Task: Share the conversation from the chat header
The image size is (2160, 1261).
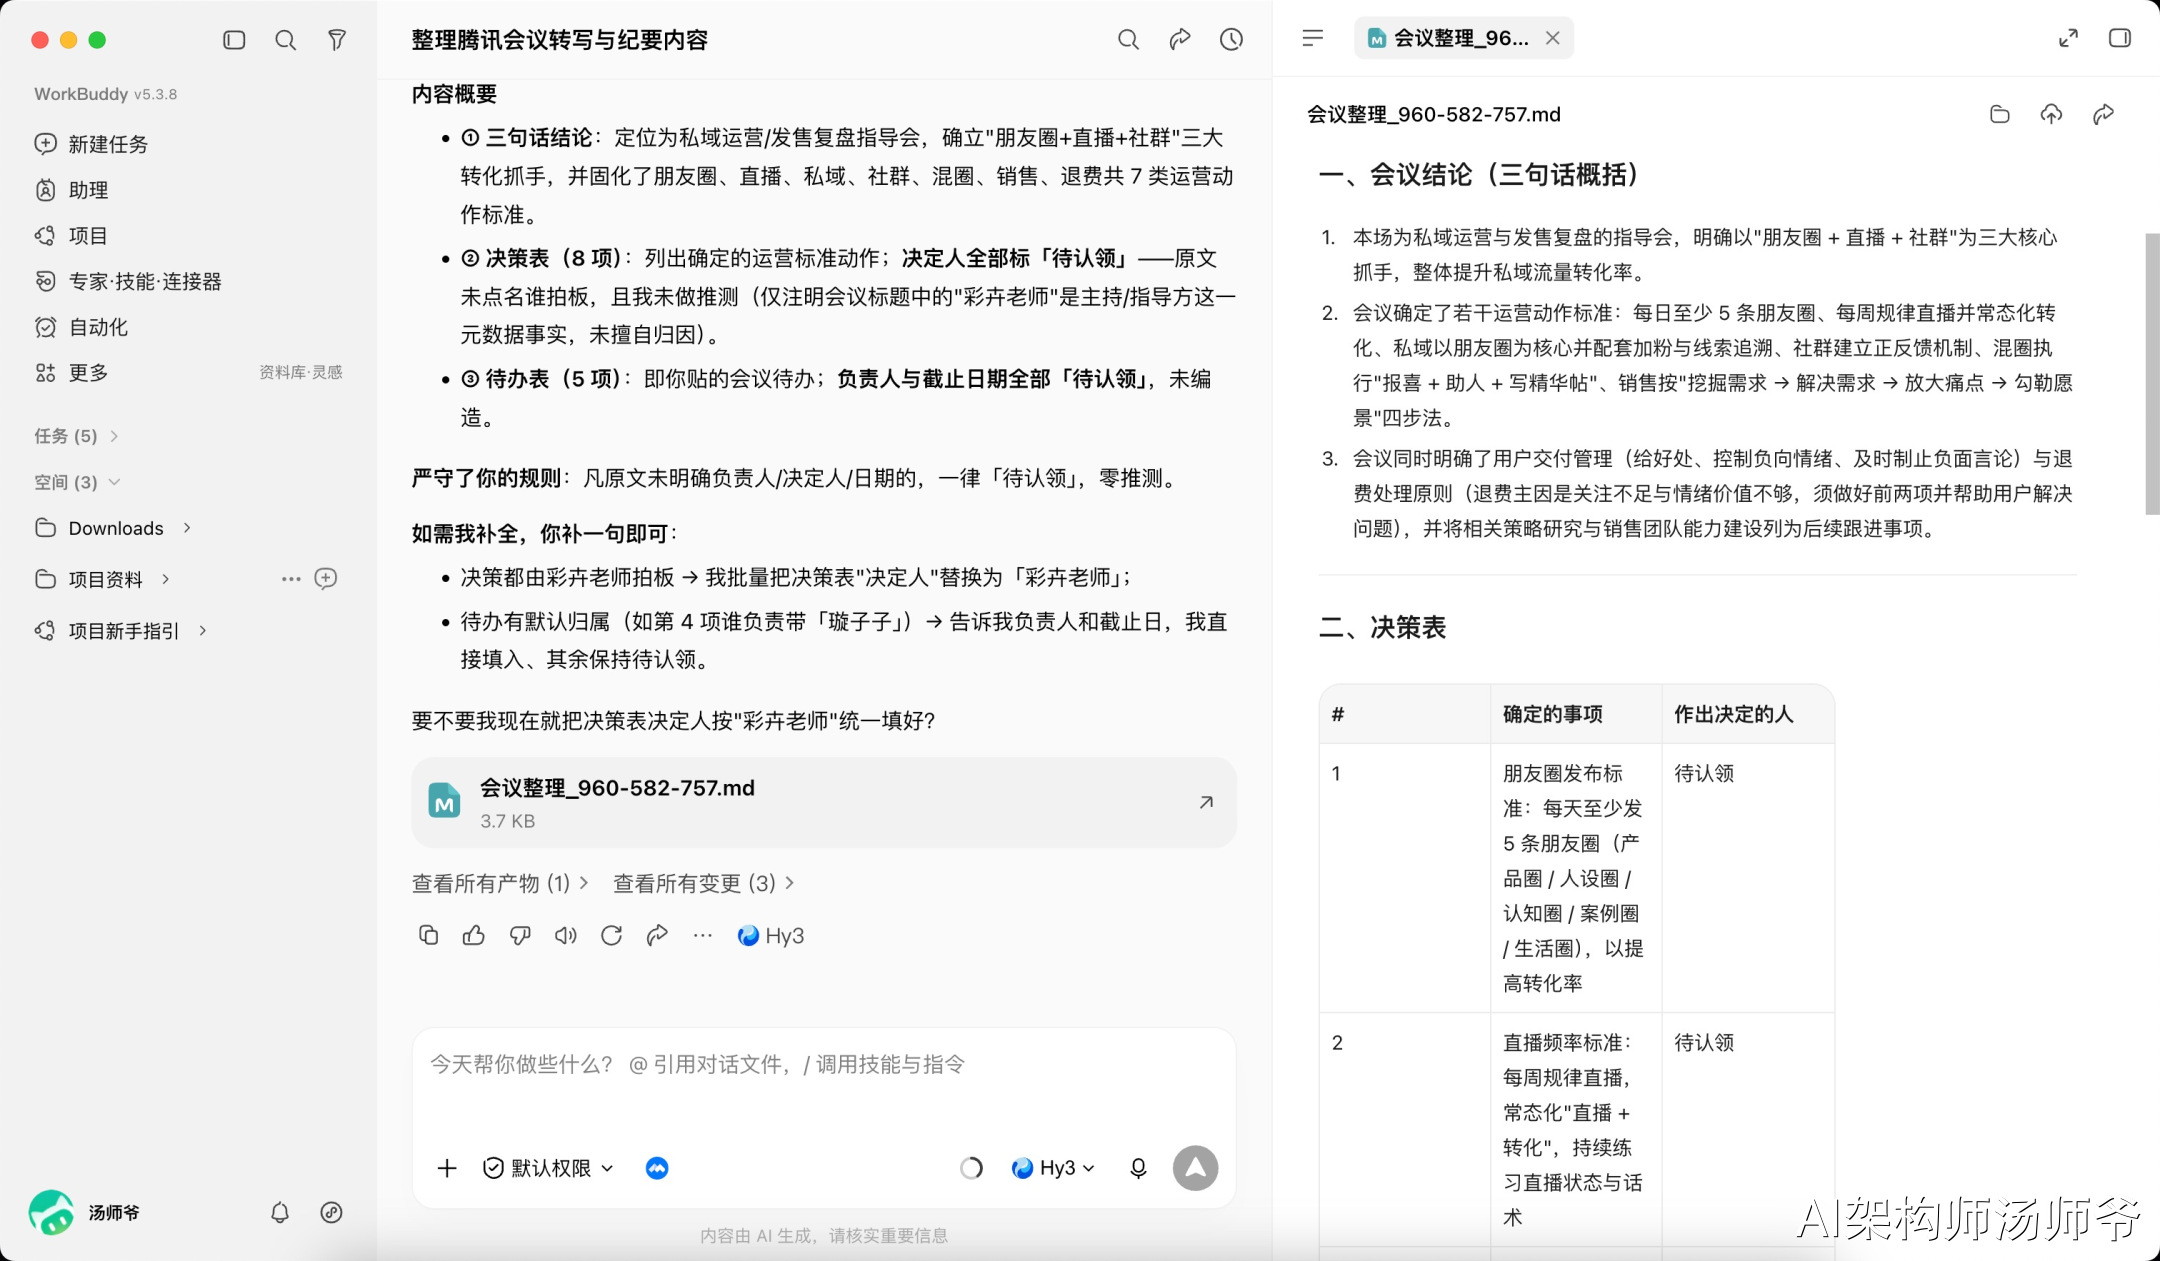Action: coord(1180,40)
